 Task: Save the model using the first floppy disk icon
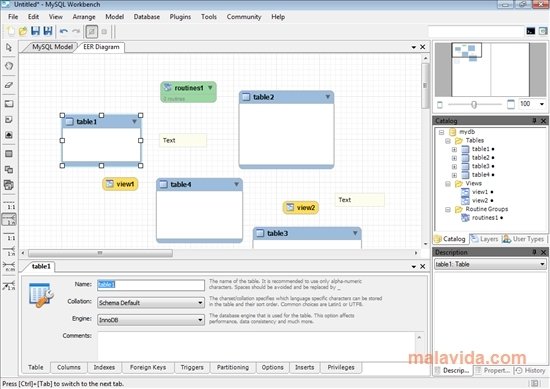pyautogui.click(x=35, y=31)
